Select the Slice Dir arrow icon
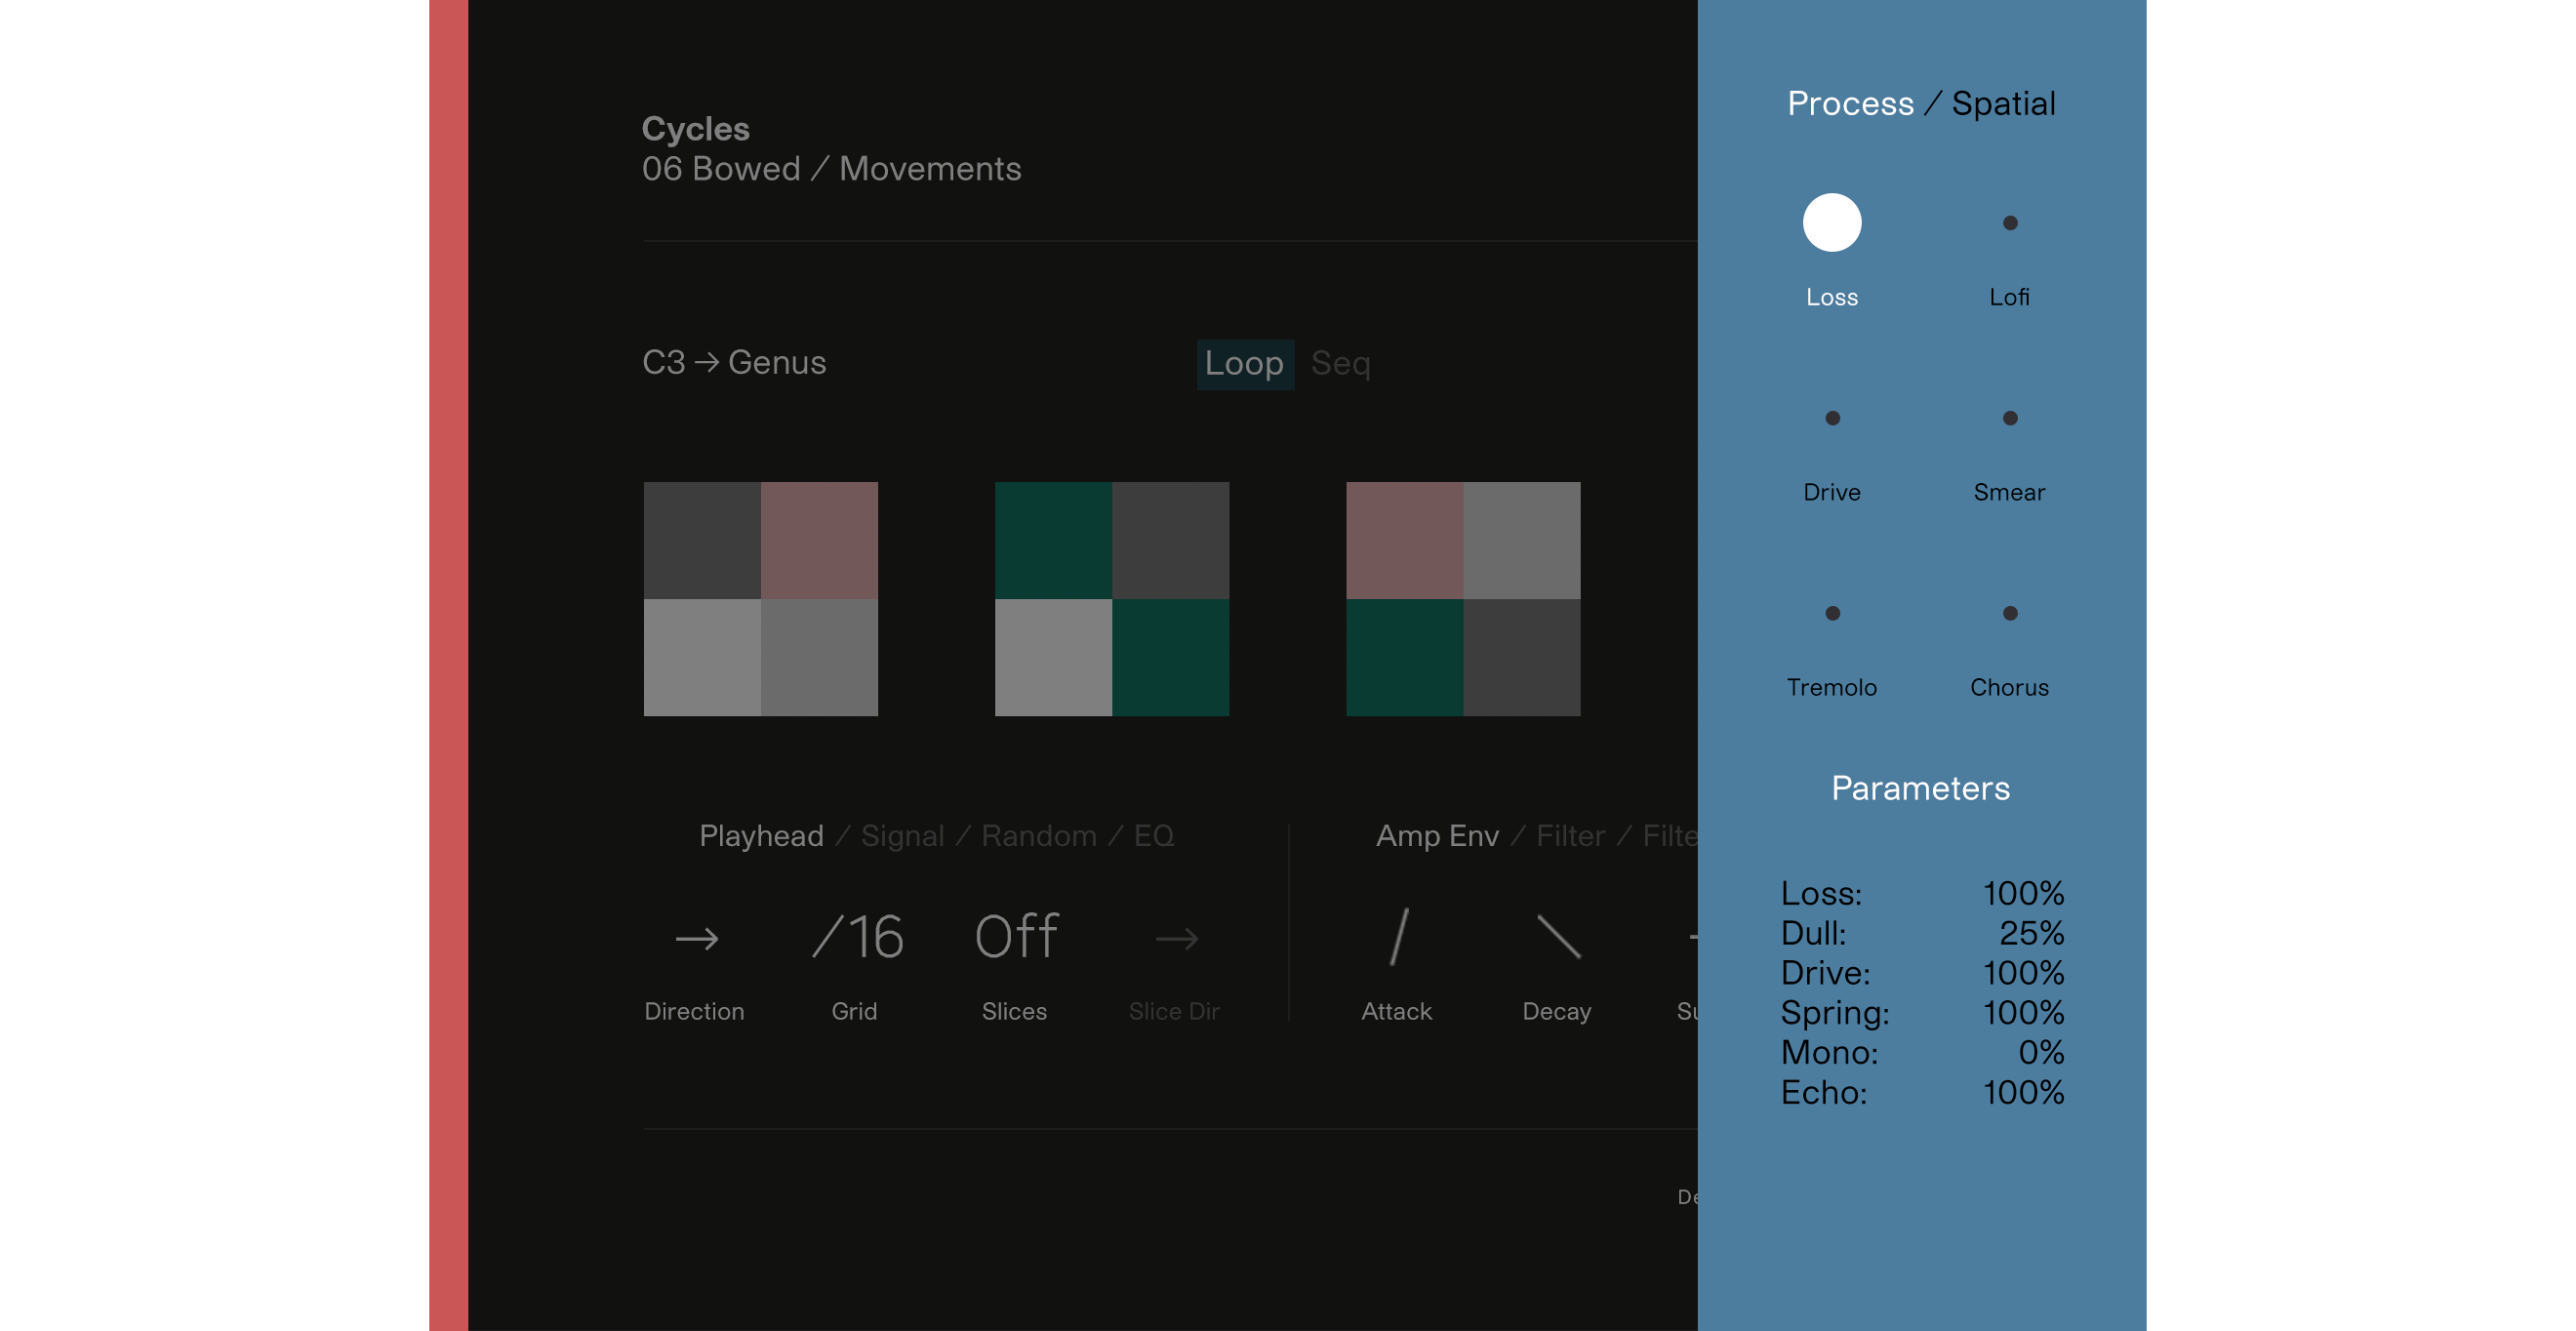The image size is (2576, 1331). (x=1176, y=938)
